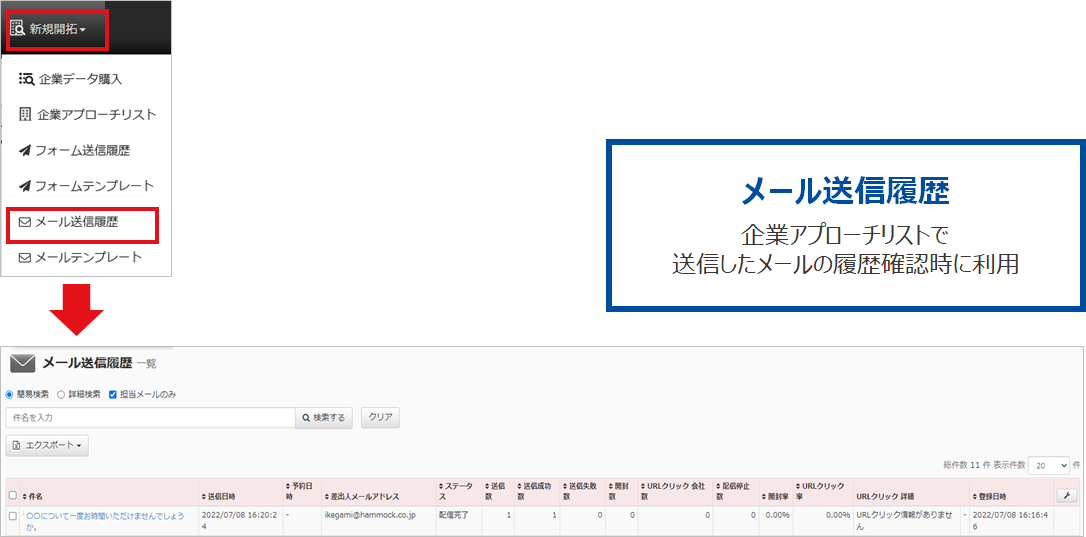This screenshot has width=1086, height=537.
Task: Sort by 開封率 column header
Action: click(775, 497)
